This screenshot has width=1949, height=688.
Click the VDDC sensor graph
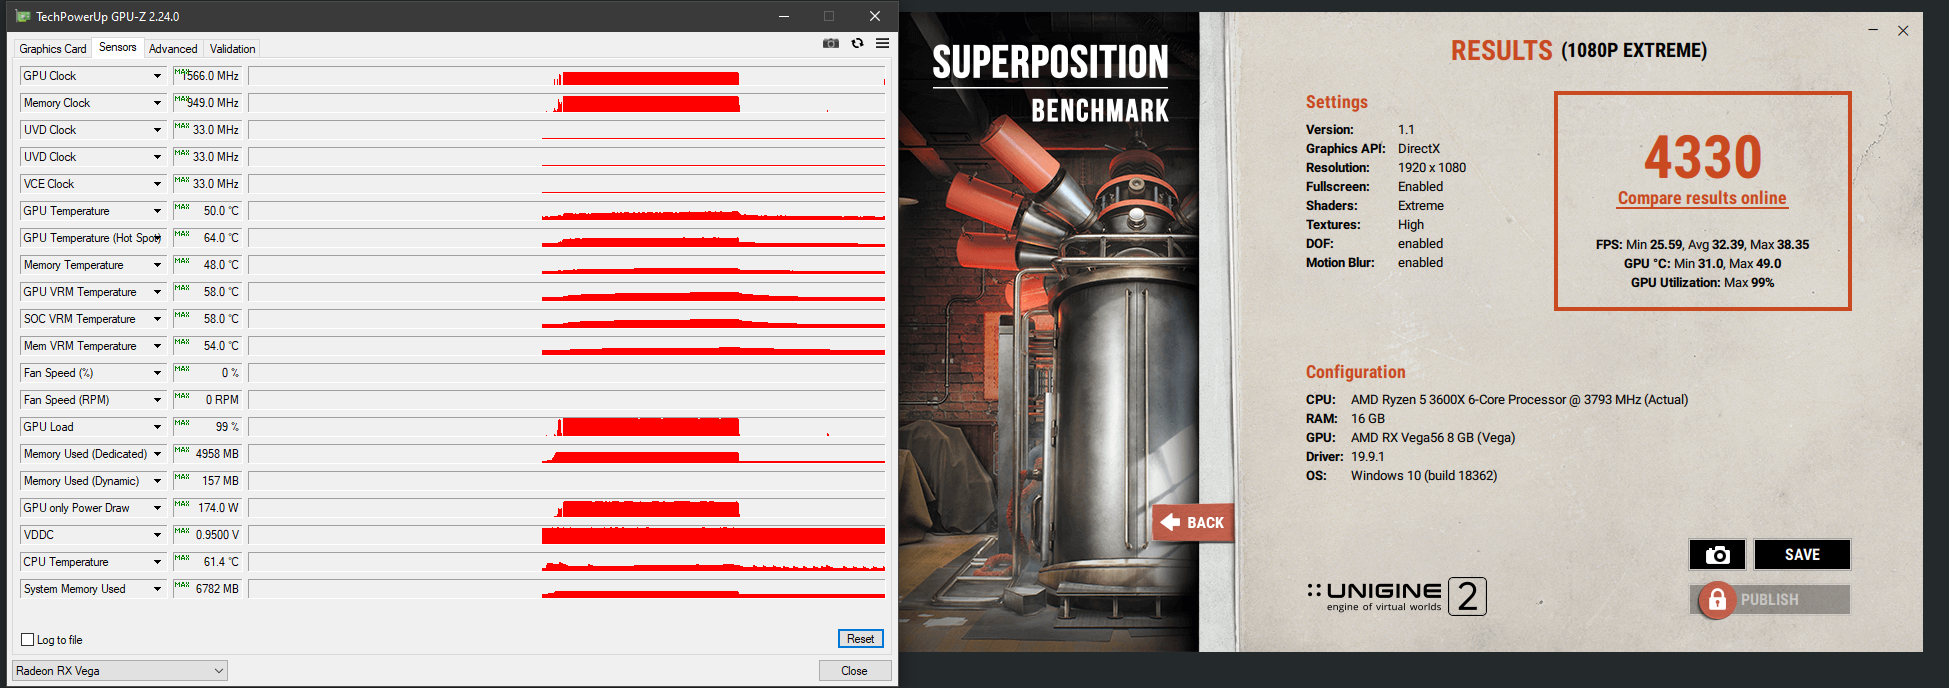(x=567, y=535)
